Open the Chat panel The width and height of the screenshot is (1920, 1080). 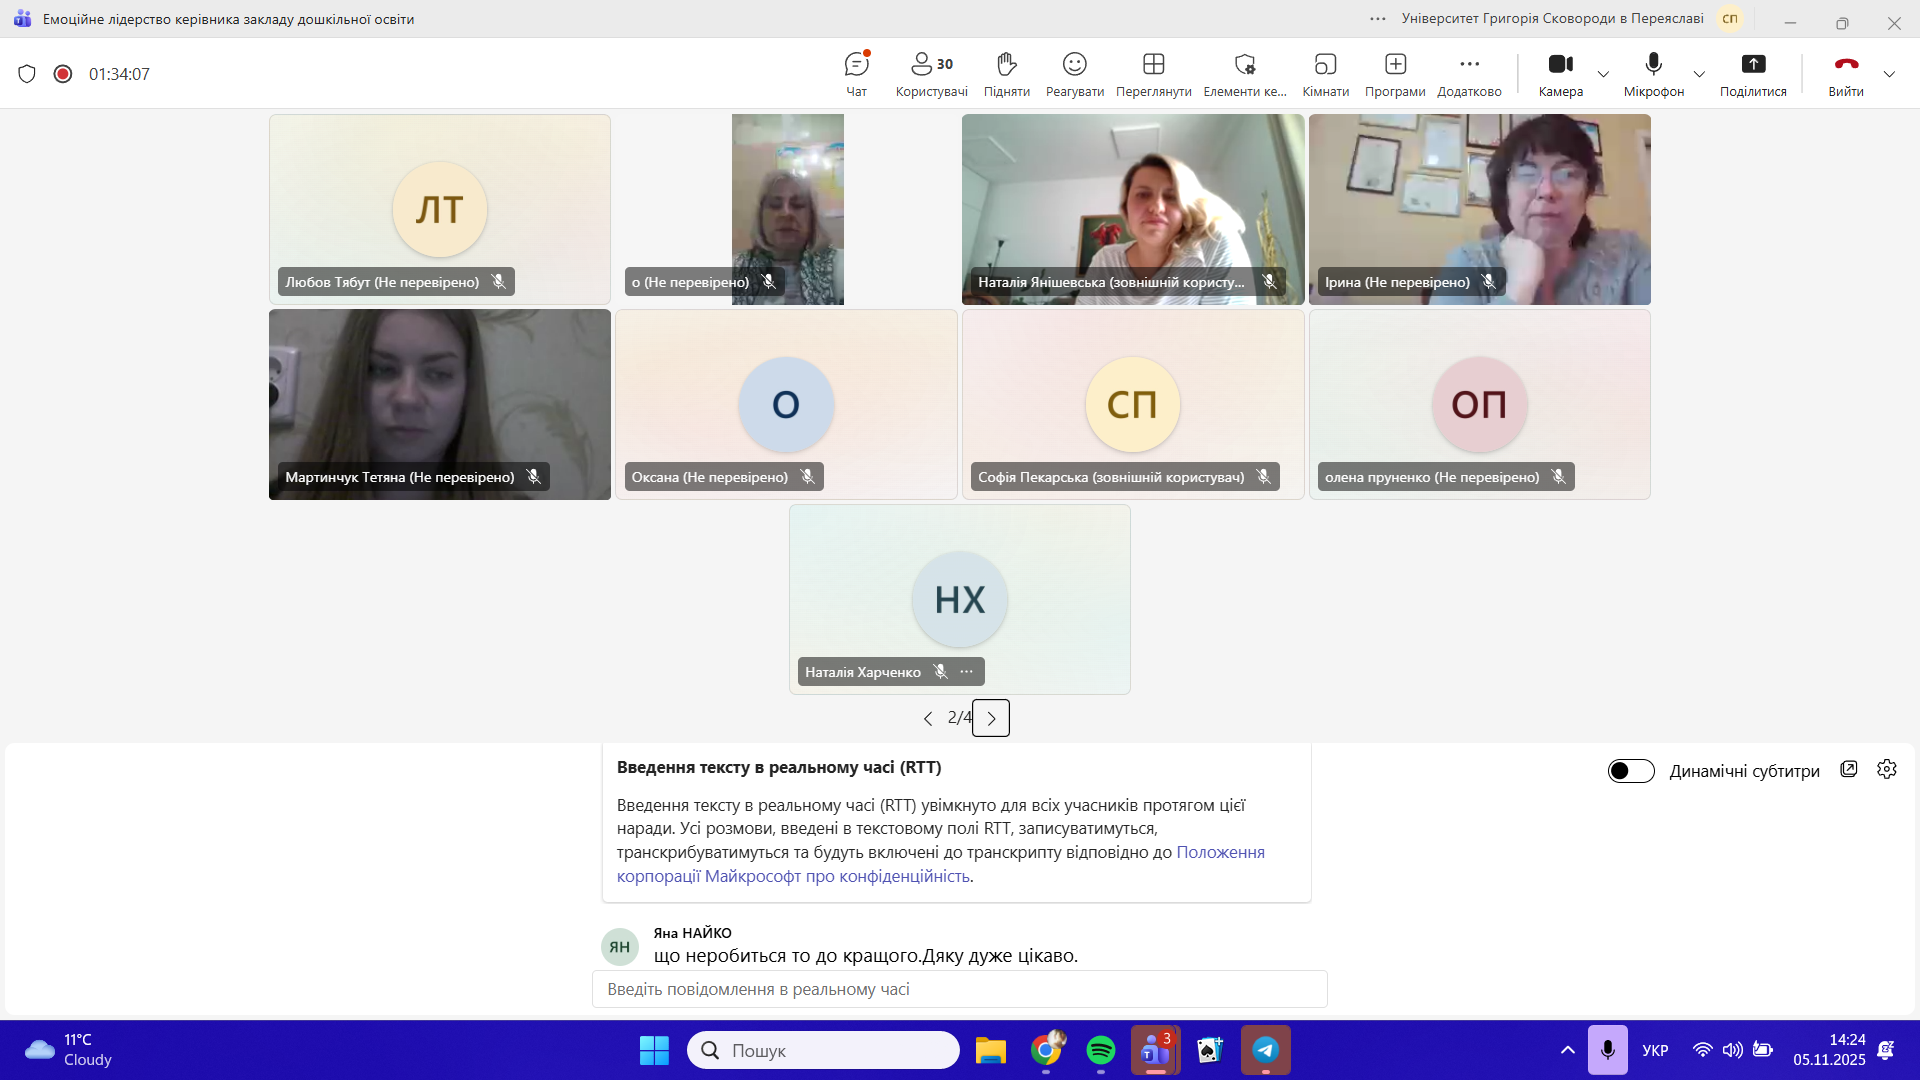(x=856, y=73)
